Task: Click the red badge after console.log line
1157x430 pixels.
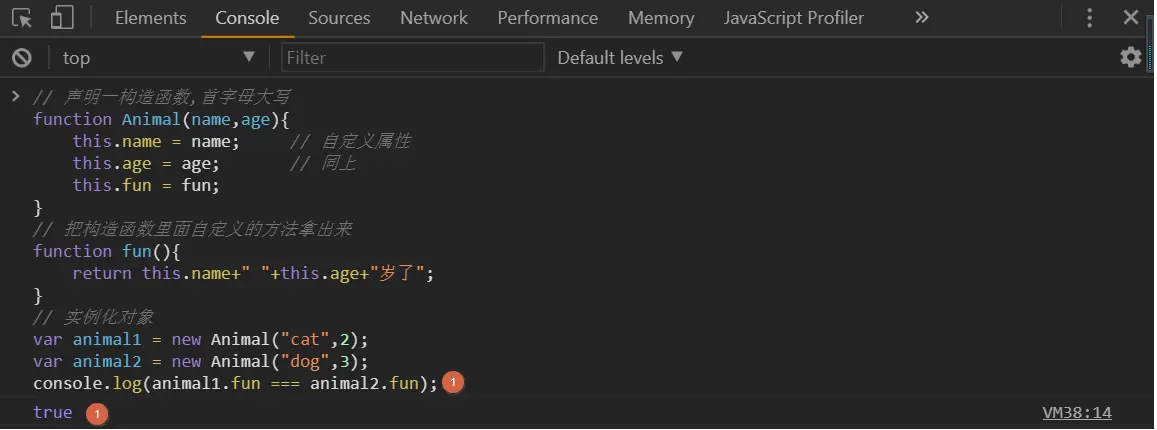Action: [452, 383]
